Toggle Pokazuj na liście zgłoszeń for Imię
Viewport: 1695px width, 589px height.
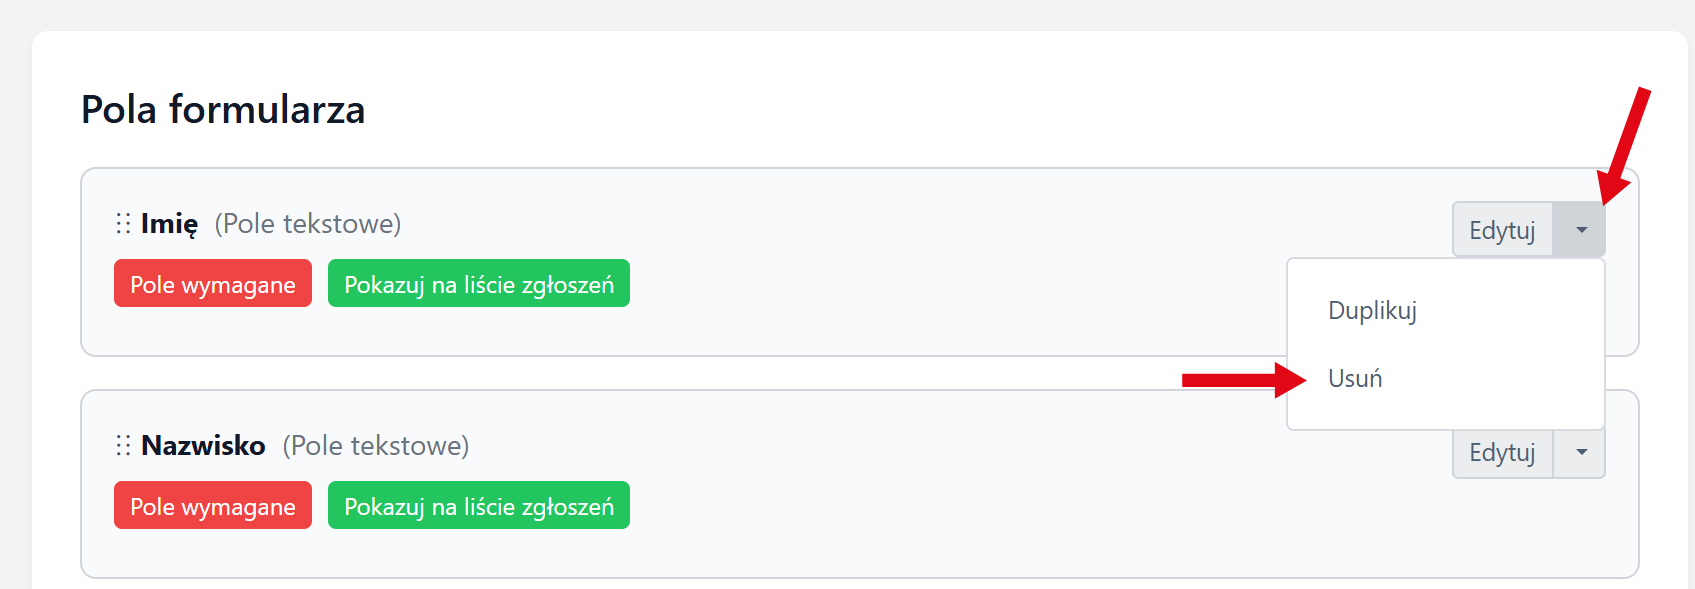pyautogui.click(x=479, y=284)
